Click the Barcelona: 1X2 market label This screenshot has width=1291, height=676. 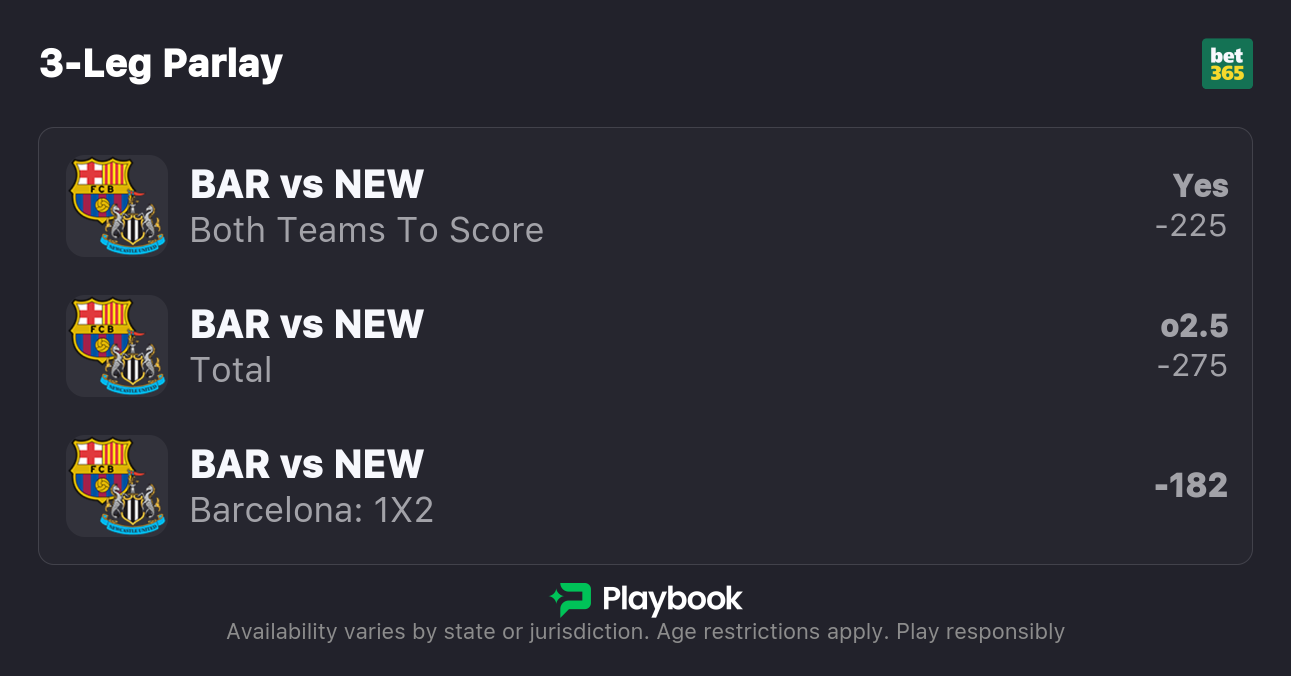[311, 511]
